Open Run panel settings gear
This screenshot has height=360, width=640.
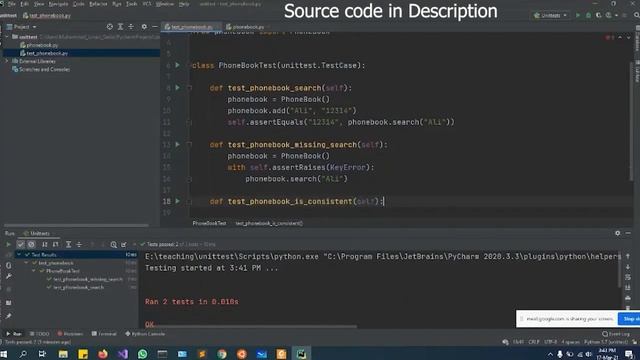[618, 233]
